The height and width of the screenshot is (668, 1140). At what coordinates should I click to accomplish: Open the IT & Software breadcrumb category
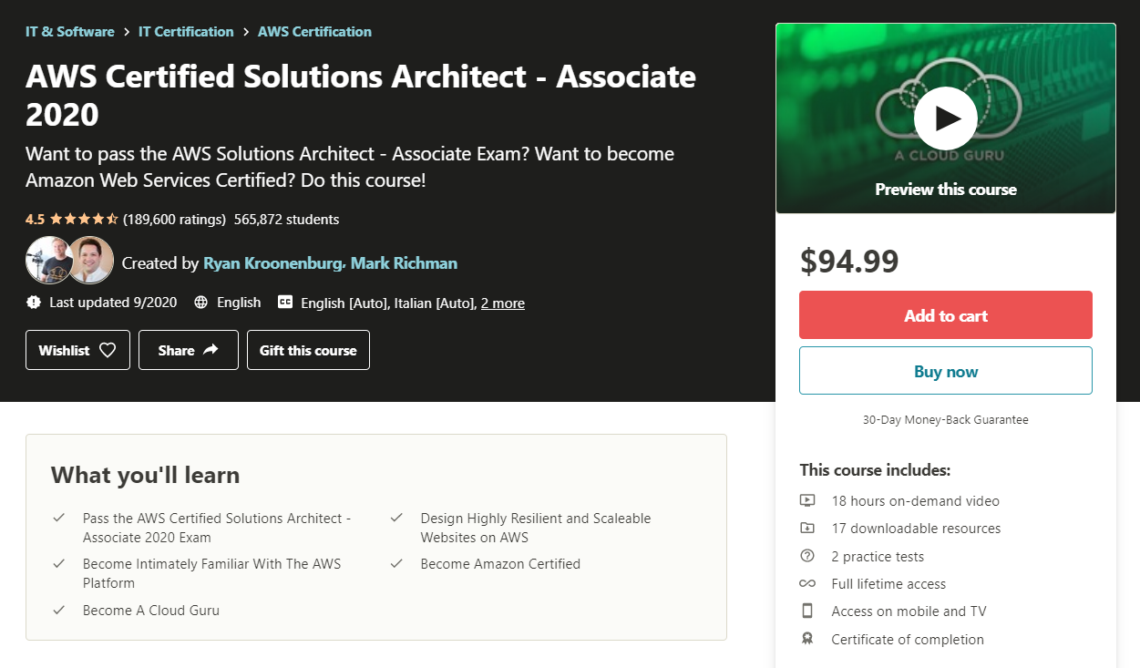tap(69, 31)
